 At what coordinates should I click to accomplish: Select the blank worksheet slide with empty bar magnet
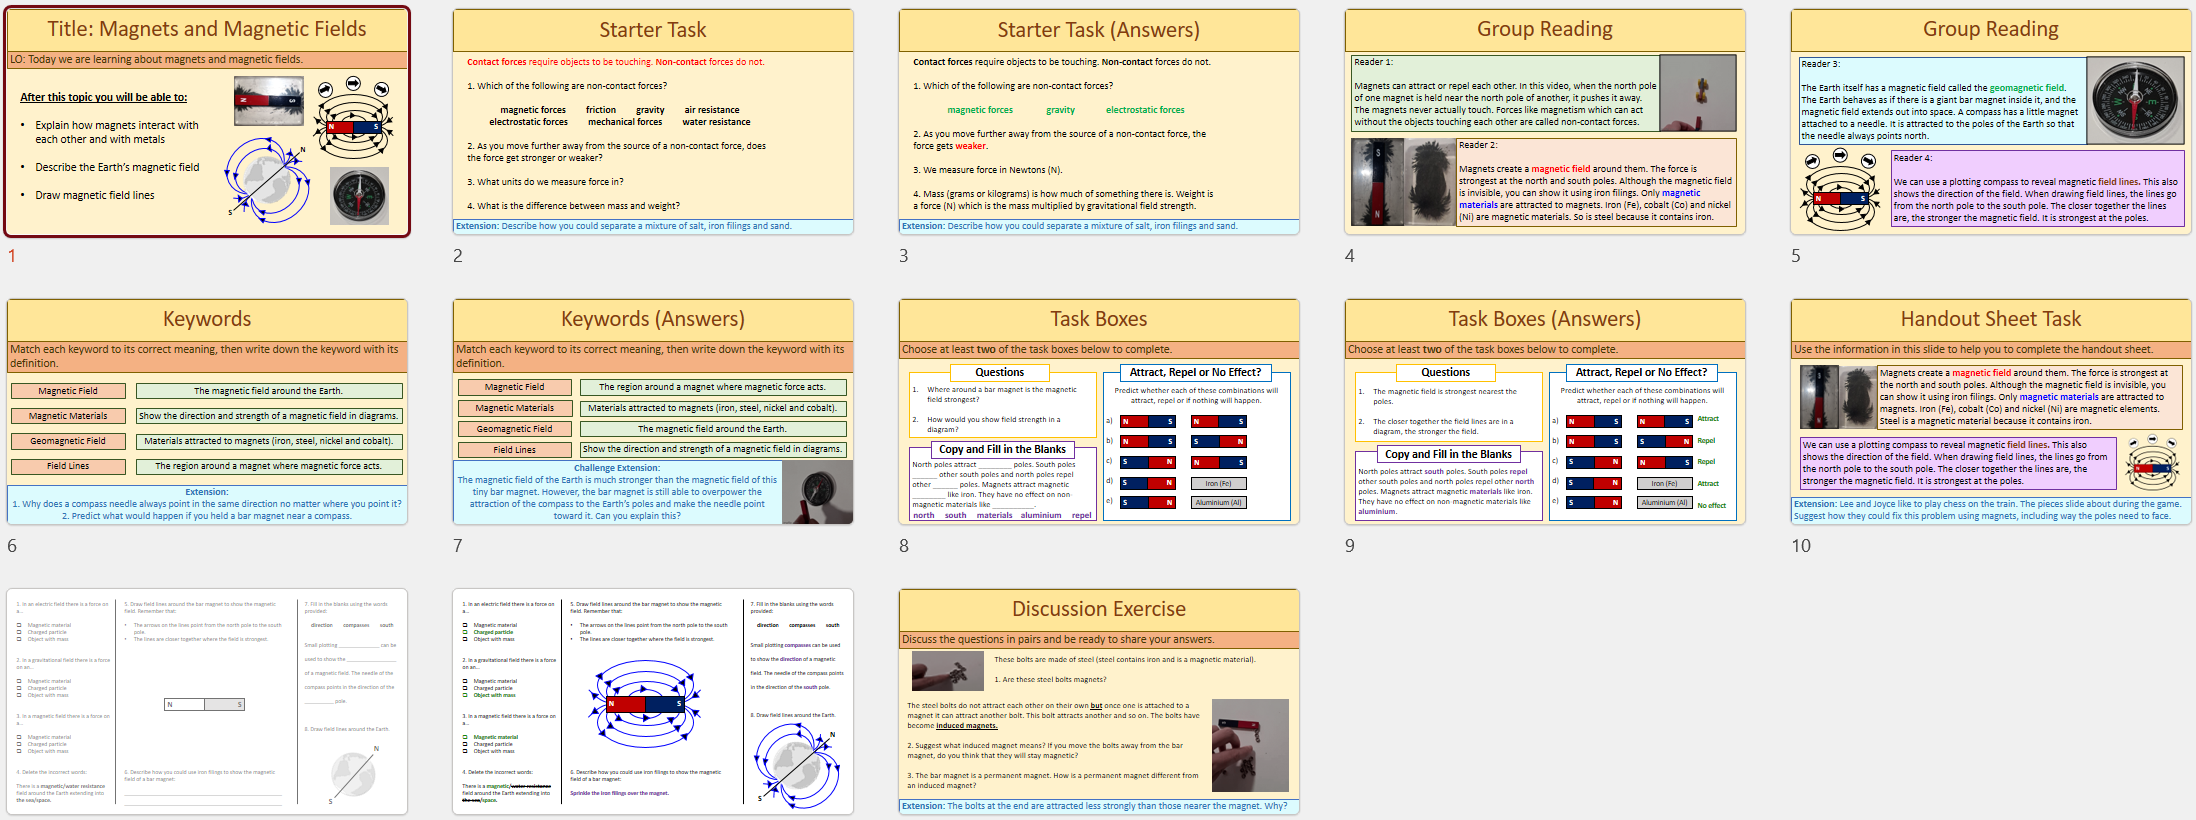[x=208, y=701]
